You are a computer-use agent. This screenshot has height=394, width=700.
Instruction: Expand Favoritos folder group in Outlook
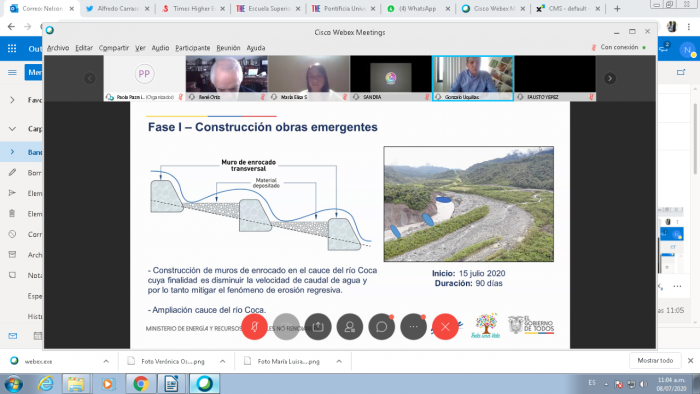click(x=12, y=100)
